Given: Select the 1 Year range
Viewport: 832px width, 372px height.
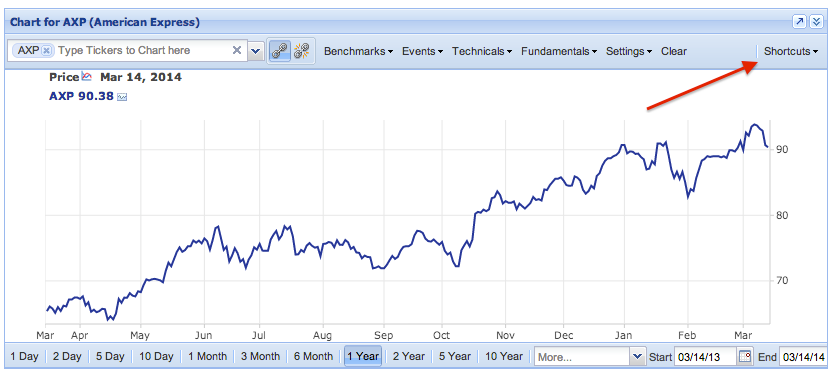Looking at the screenshot, I should click(x=362, y=356).
